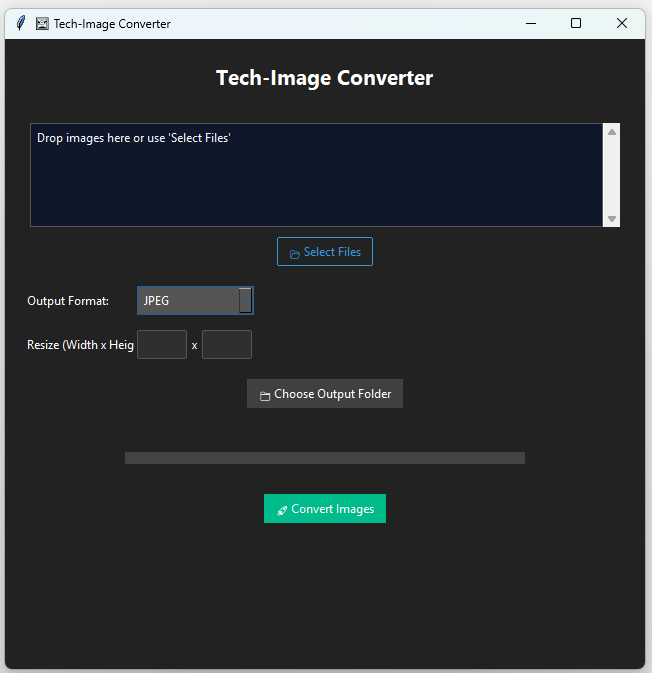Viewport: 652px width, 673px height.
Task: Click the conversion progress bar
Action: (325, 458)
